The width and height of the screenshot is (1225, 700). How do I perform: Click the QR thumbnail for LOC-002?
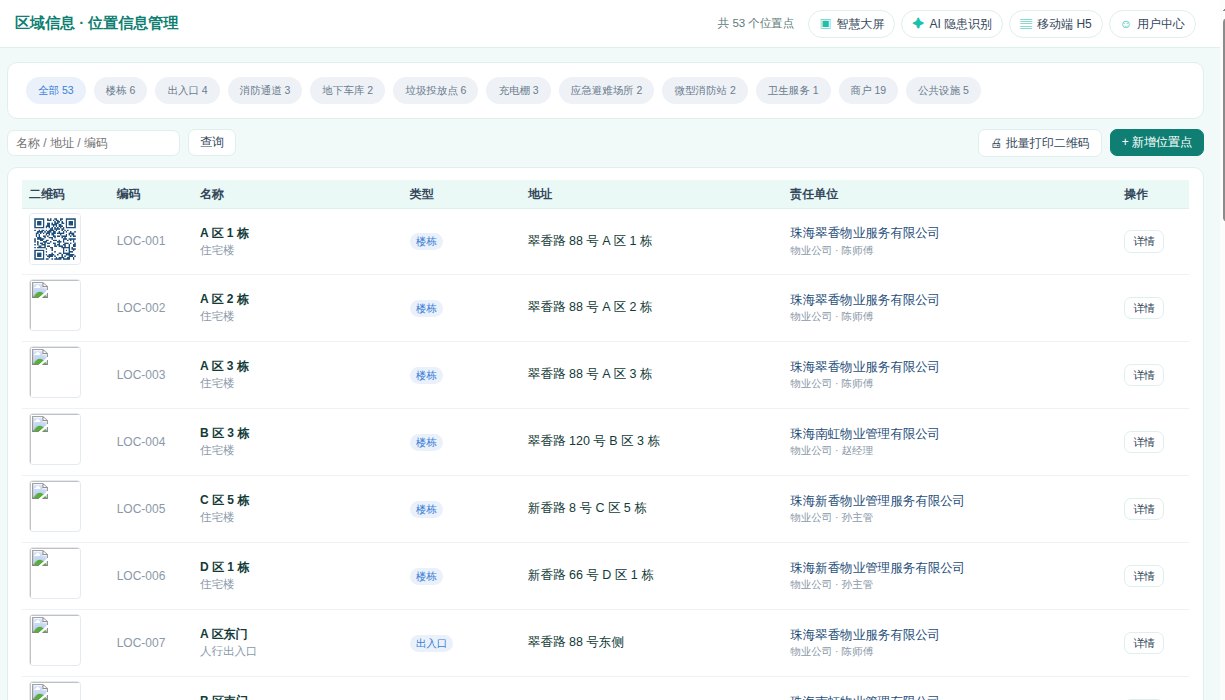(55, 305)
